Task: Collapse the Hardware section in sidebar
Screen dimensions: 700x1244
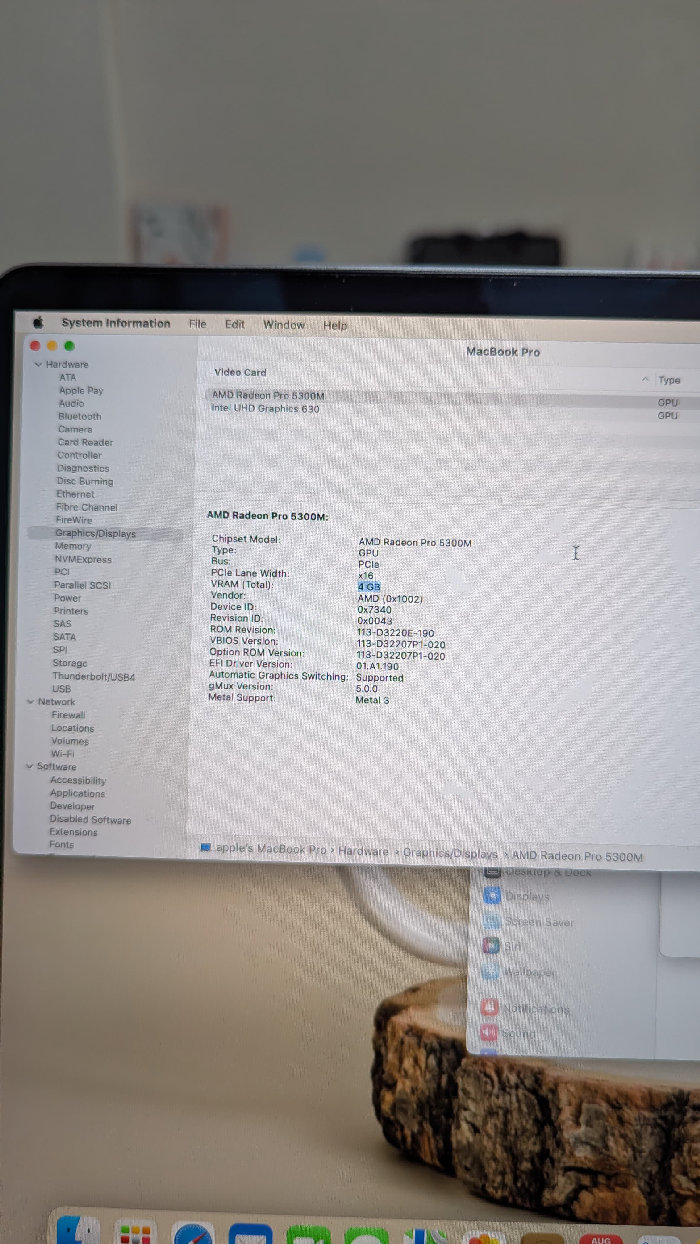Action: tap(38, 364)
